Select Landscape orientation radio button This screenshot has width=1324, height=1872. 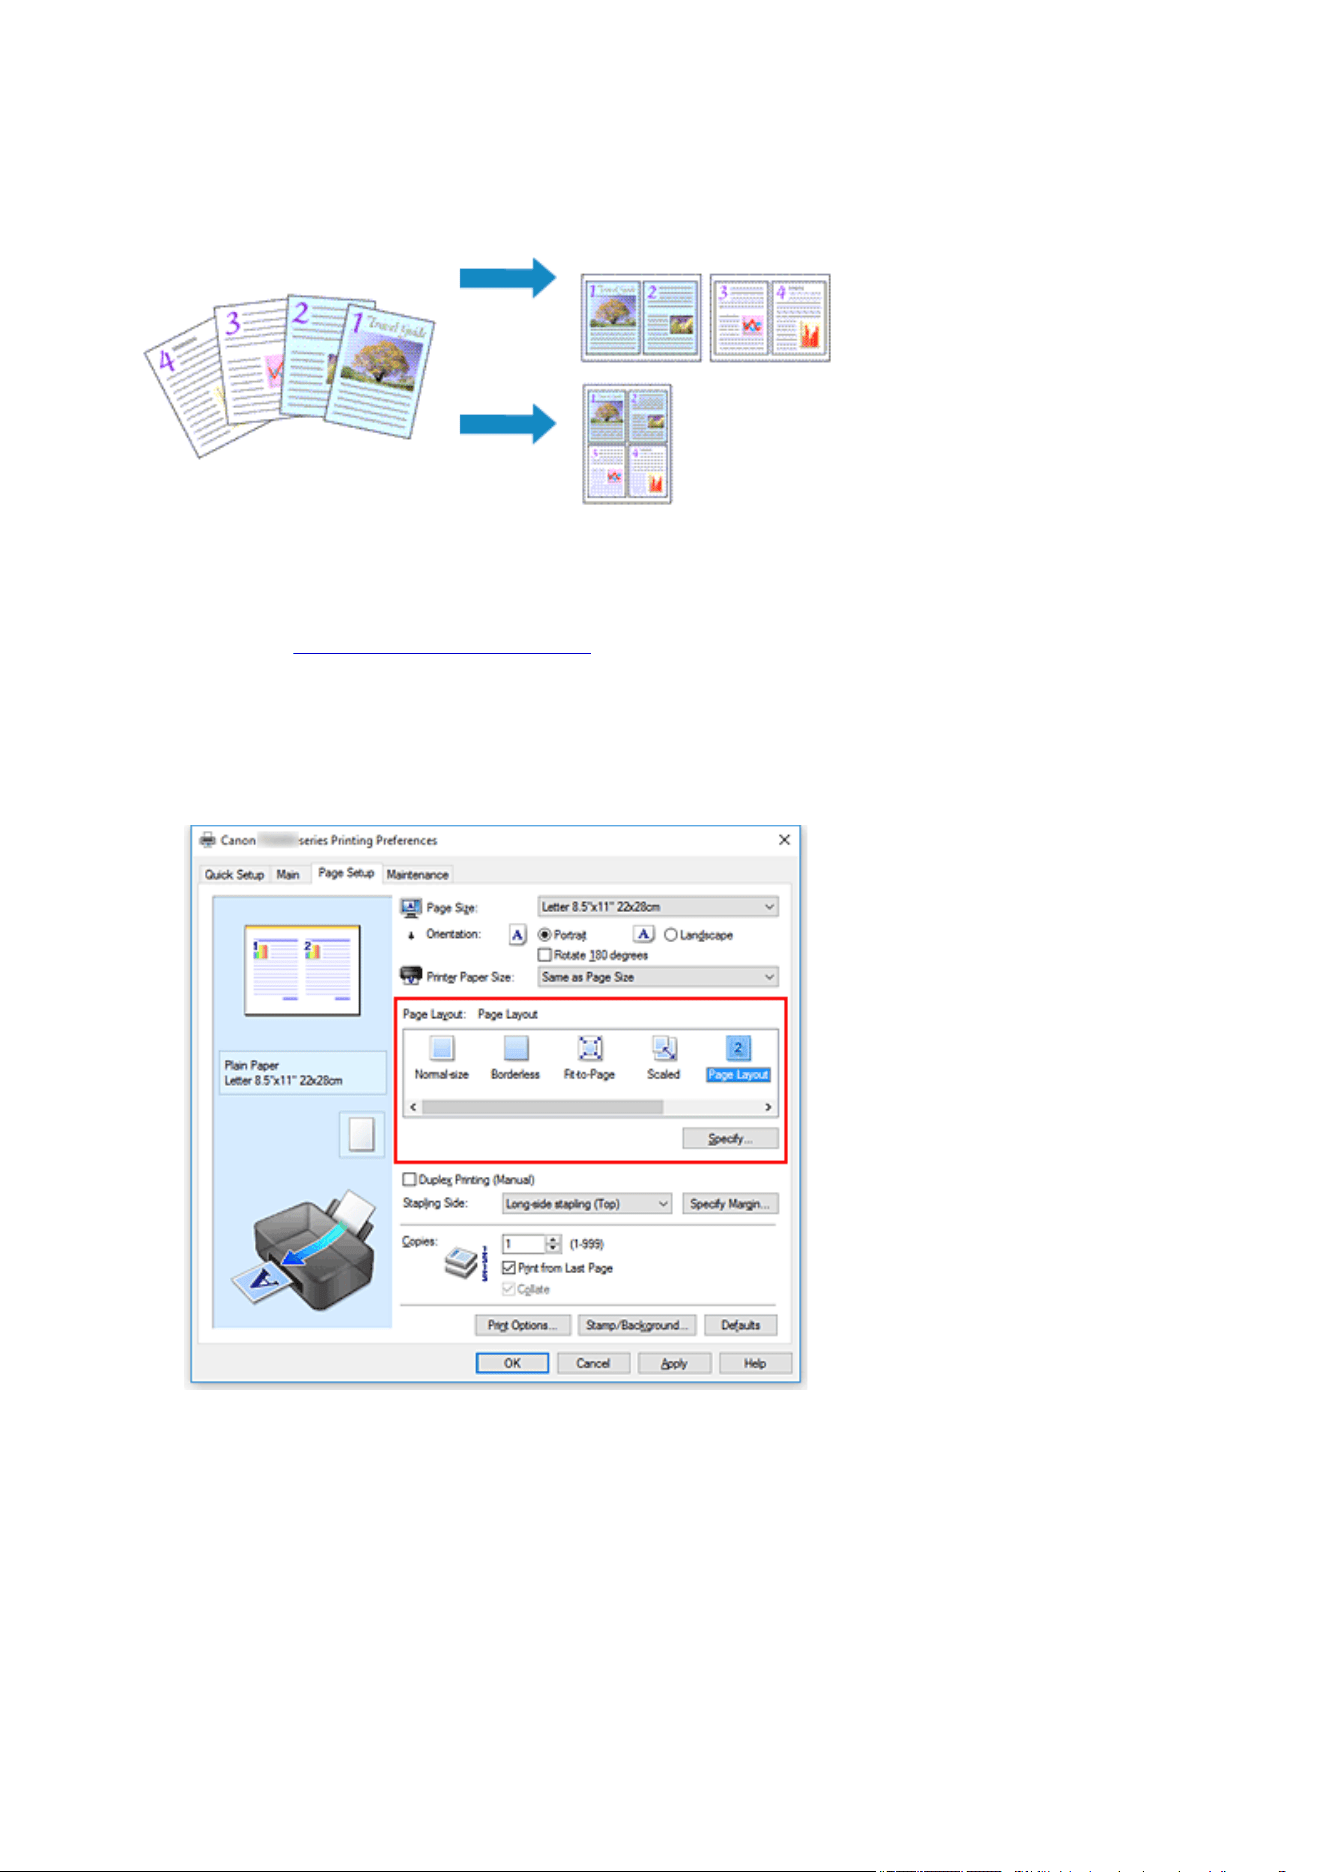[x=671, y=935]
